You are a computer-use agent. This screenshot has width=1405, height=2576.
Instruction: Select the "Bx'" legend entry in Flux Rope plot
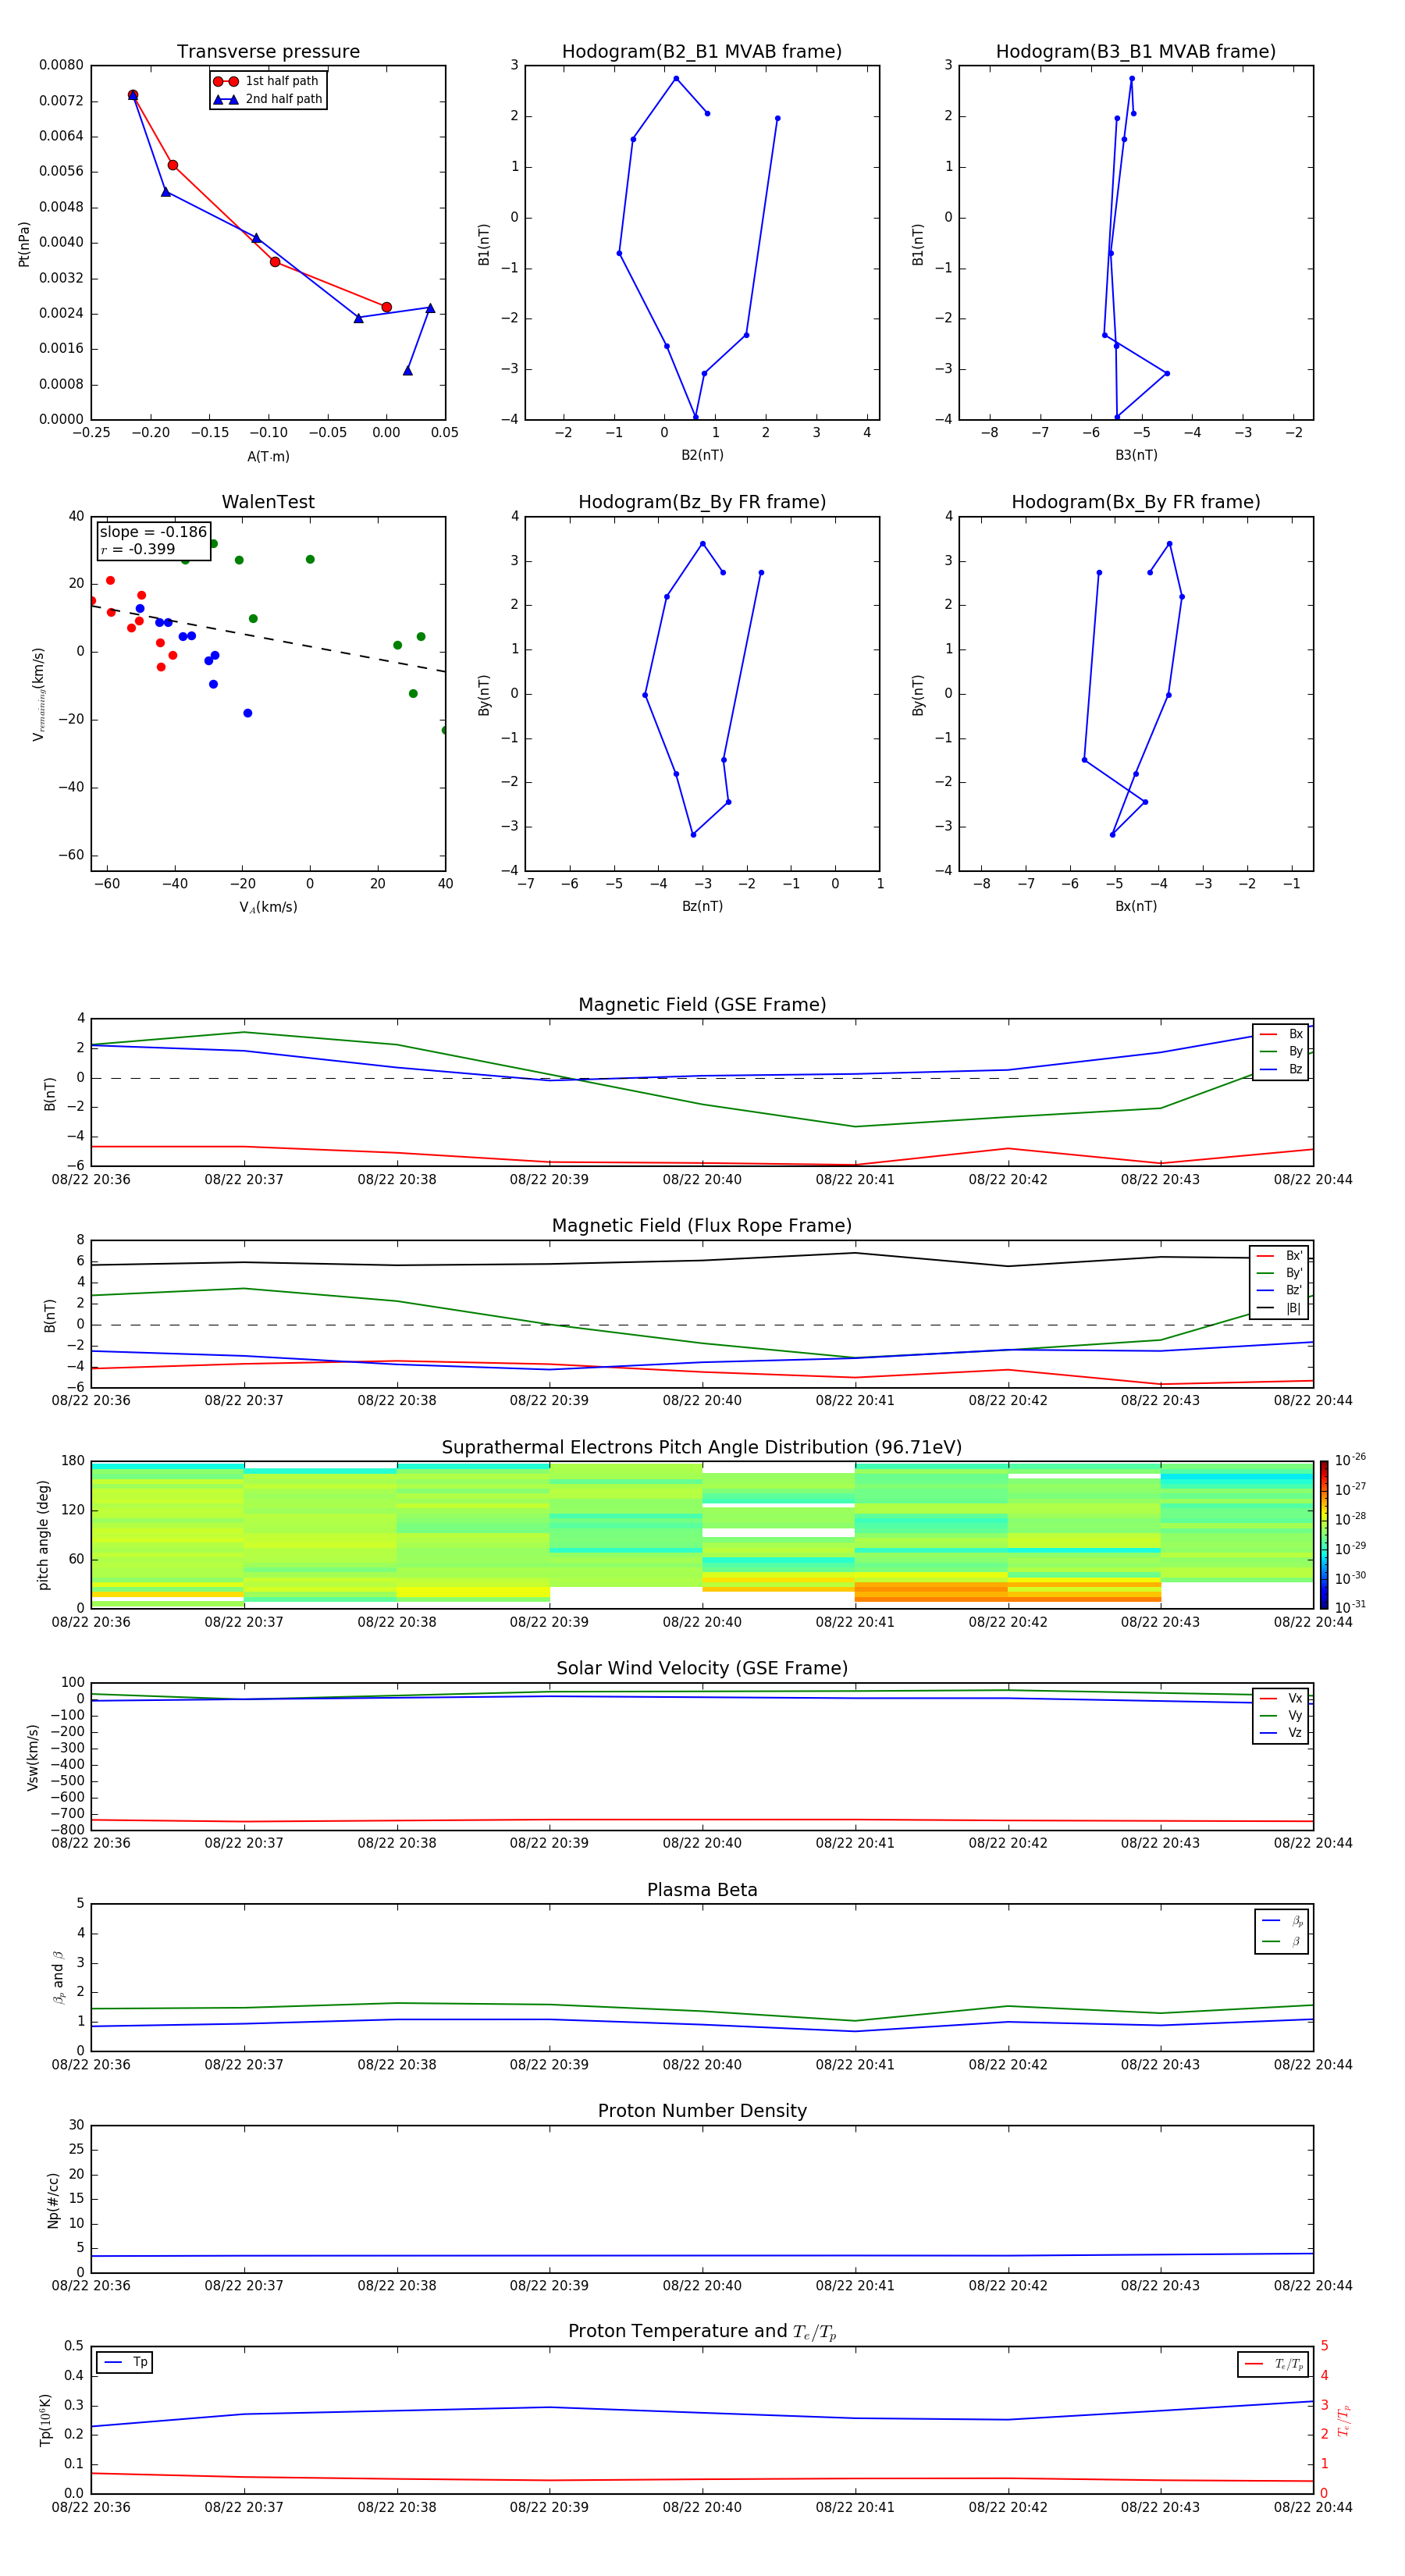(1280, 1255)
